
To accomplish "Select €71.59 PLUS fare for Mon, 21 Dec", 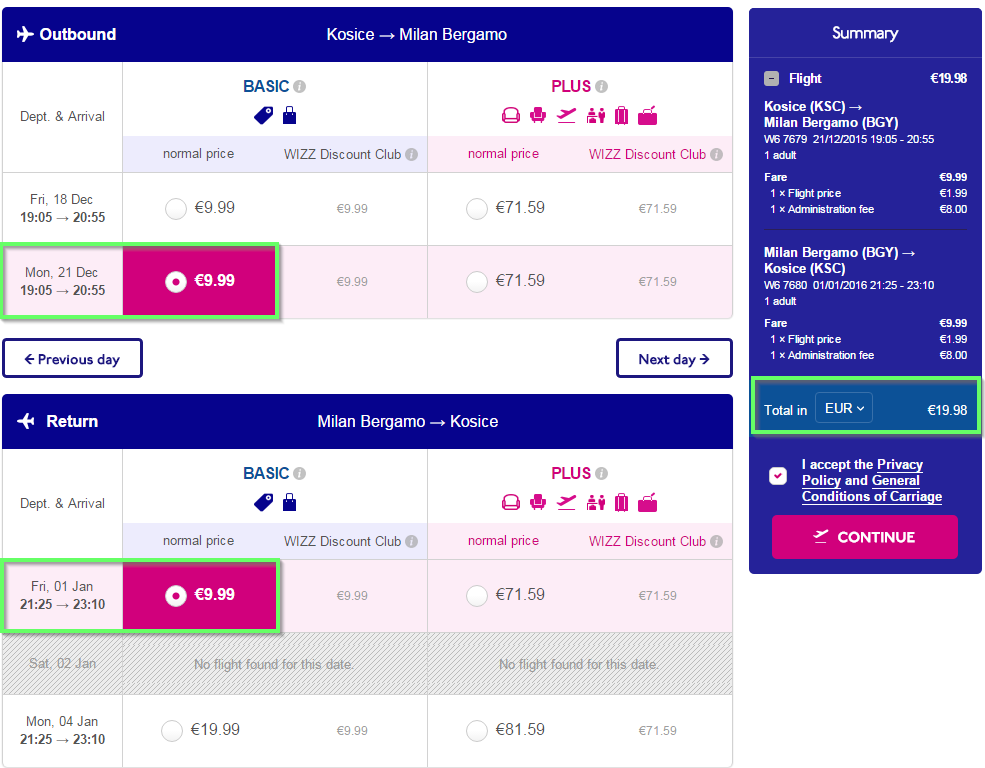I will [477, 281].
